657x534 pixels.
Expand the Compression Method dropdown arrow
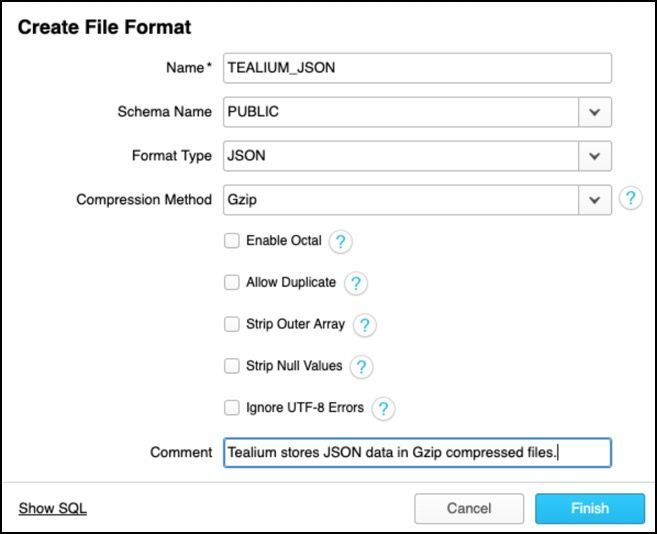coord(595,199)
